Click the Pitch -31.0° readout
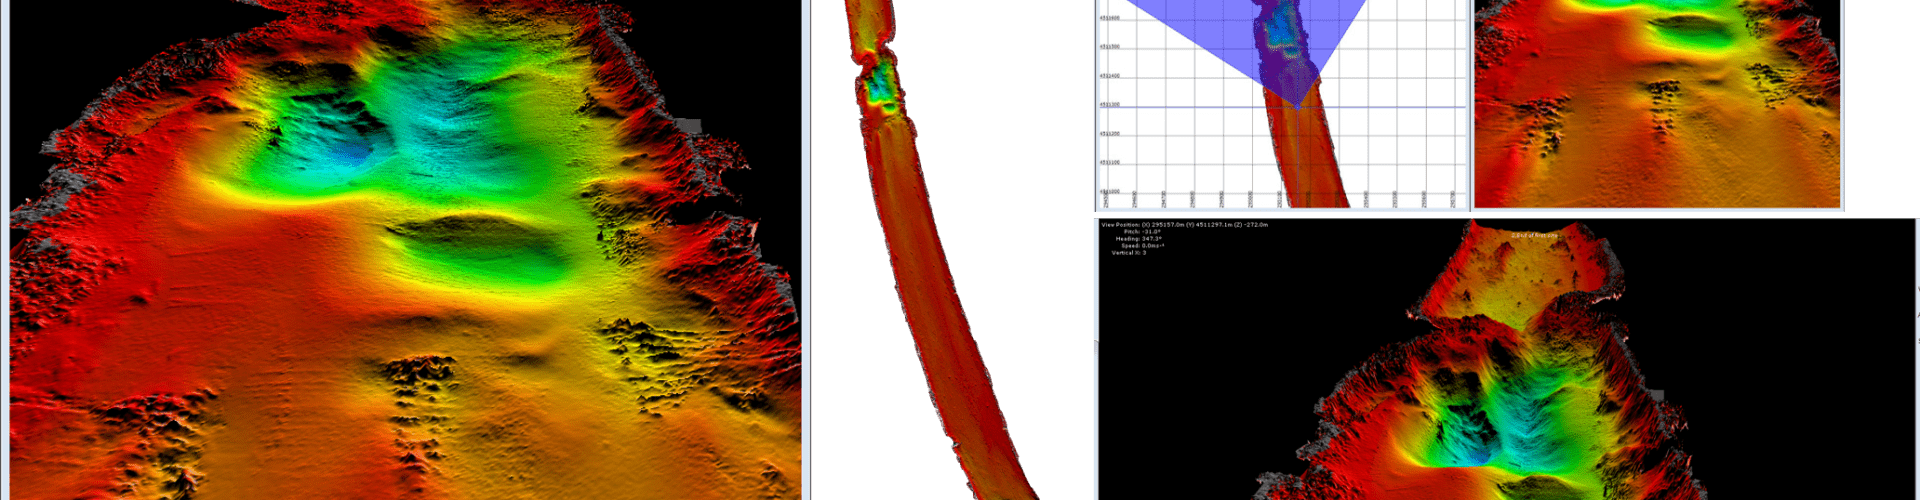 point(1142,232)
